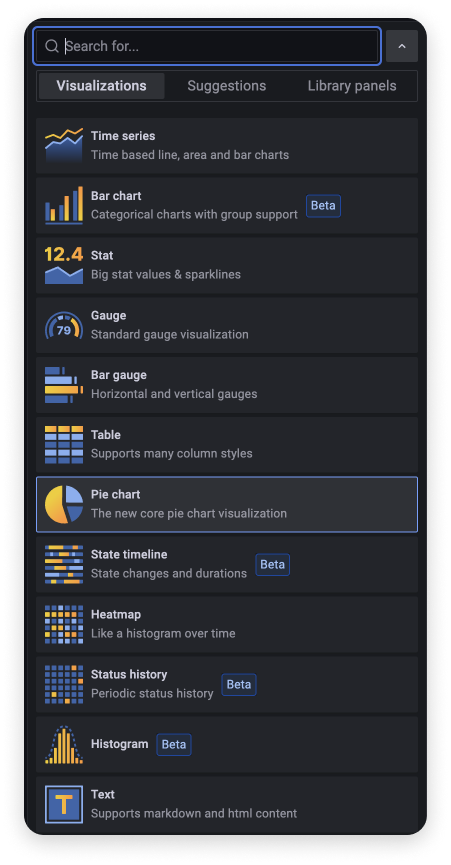Select the Pie chart icon
The width and height of the screenshot is (451, 865).
[64, 504]
